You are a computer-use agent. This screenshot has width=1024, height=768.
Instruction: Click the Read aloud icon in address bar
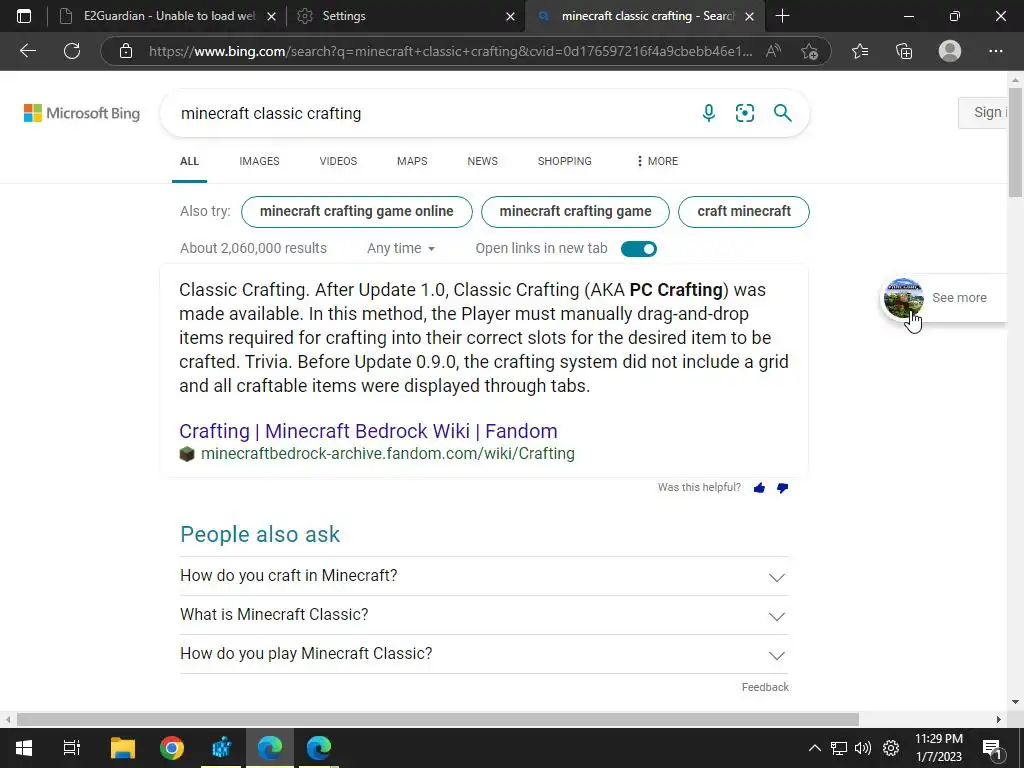click(773, 51)
